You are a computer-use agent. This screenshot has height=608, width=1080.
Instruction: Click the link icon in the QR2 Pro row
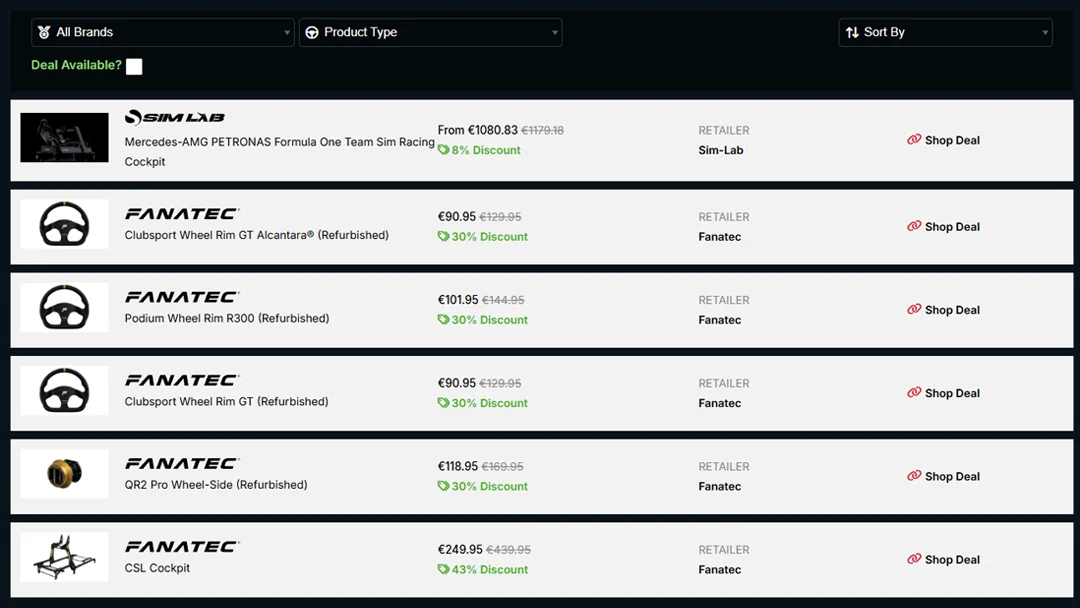tap(914, 476)
